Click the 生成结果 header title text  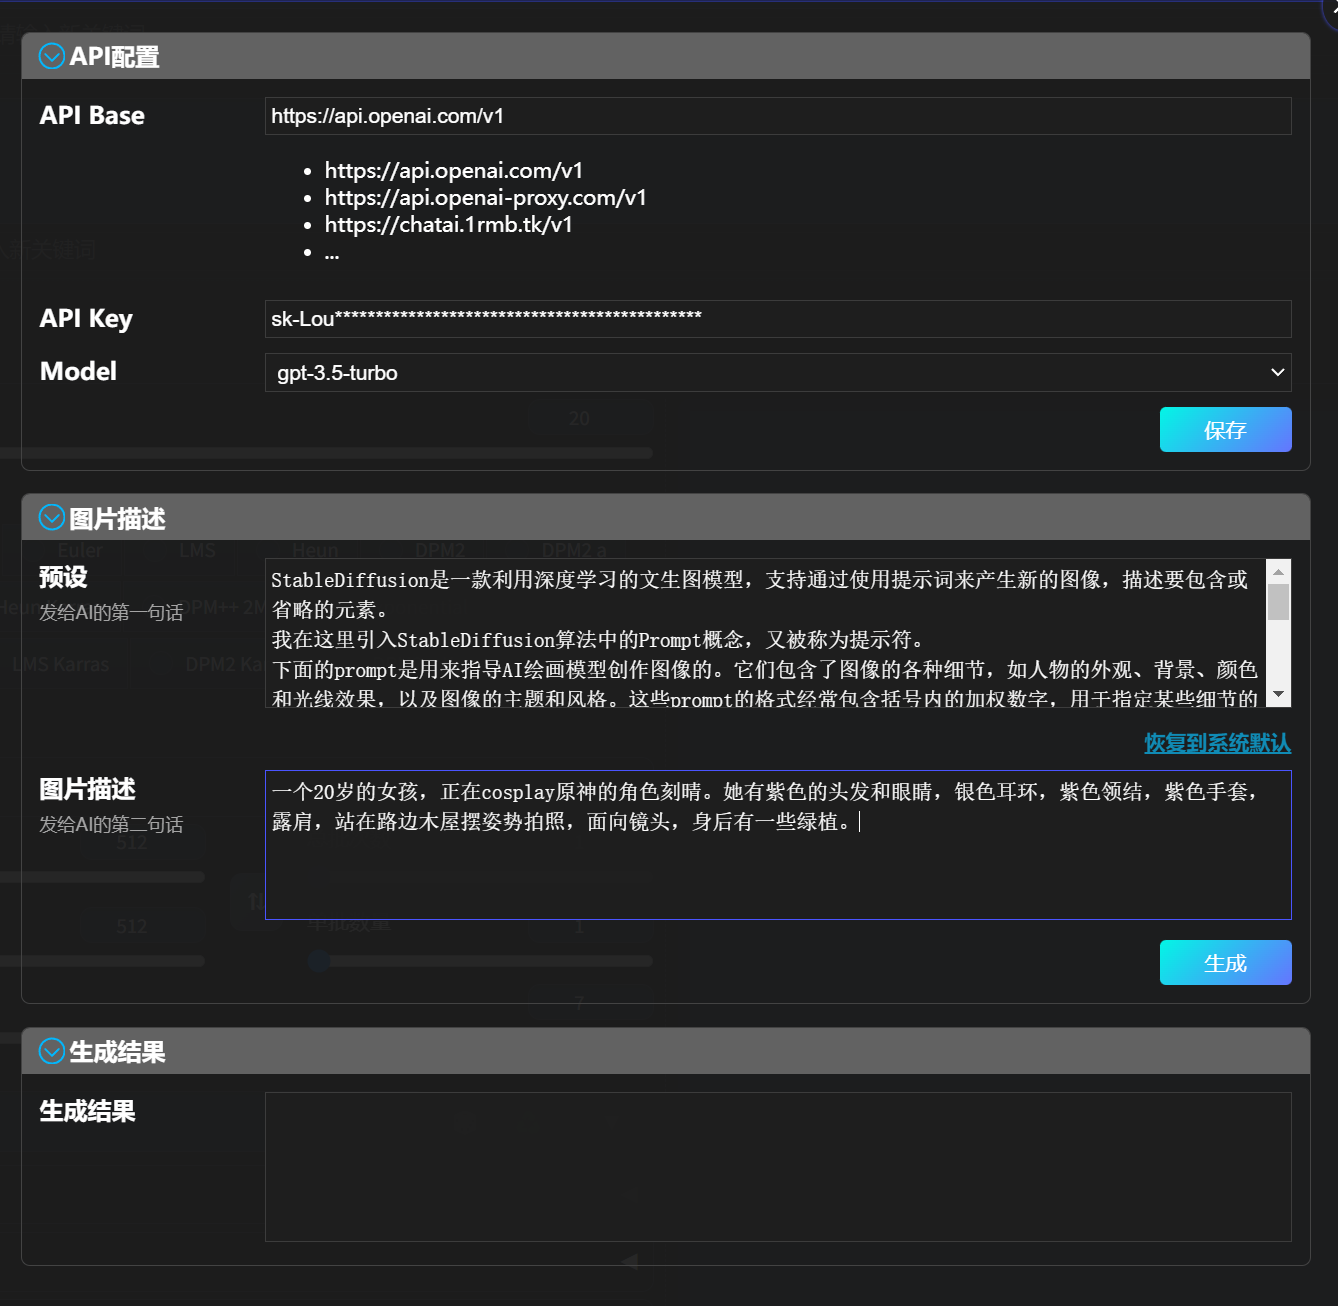pos(117,1052)
